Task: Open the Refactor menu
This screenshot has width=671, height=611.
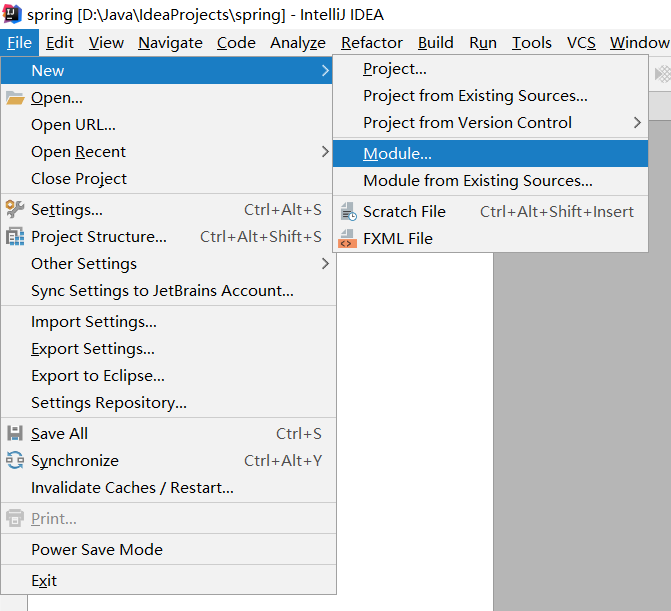Action: pyautogui.click(x=371, y=43)
